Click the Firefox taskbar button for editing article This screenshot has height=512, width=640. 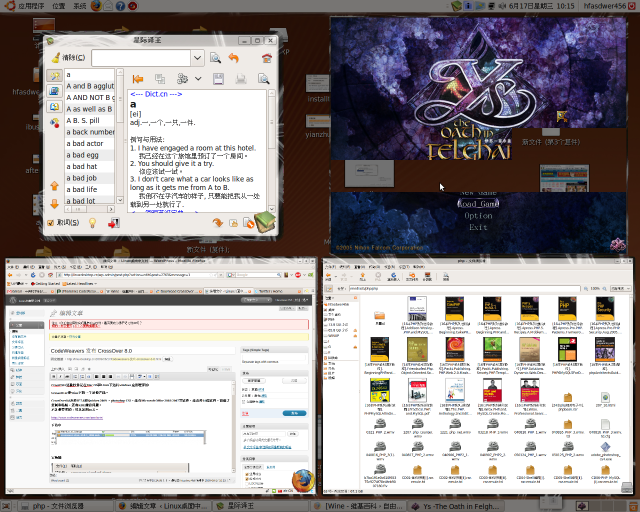click(x=163, y=506)
